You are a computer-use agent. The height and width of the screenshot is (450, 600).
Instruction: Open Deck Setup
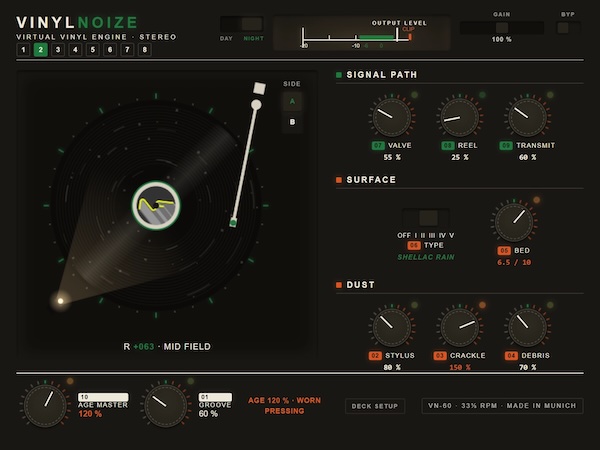375,406
